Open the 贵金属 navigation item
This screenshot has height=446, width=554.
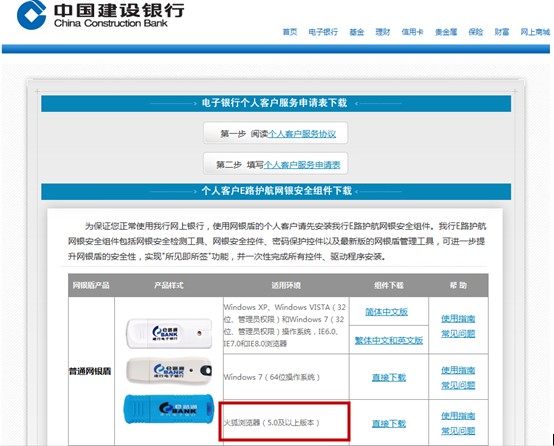pyautogui.click(x=446, y=32)
